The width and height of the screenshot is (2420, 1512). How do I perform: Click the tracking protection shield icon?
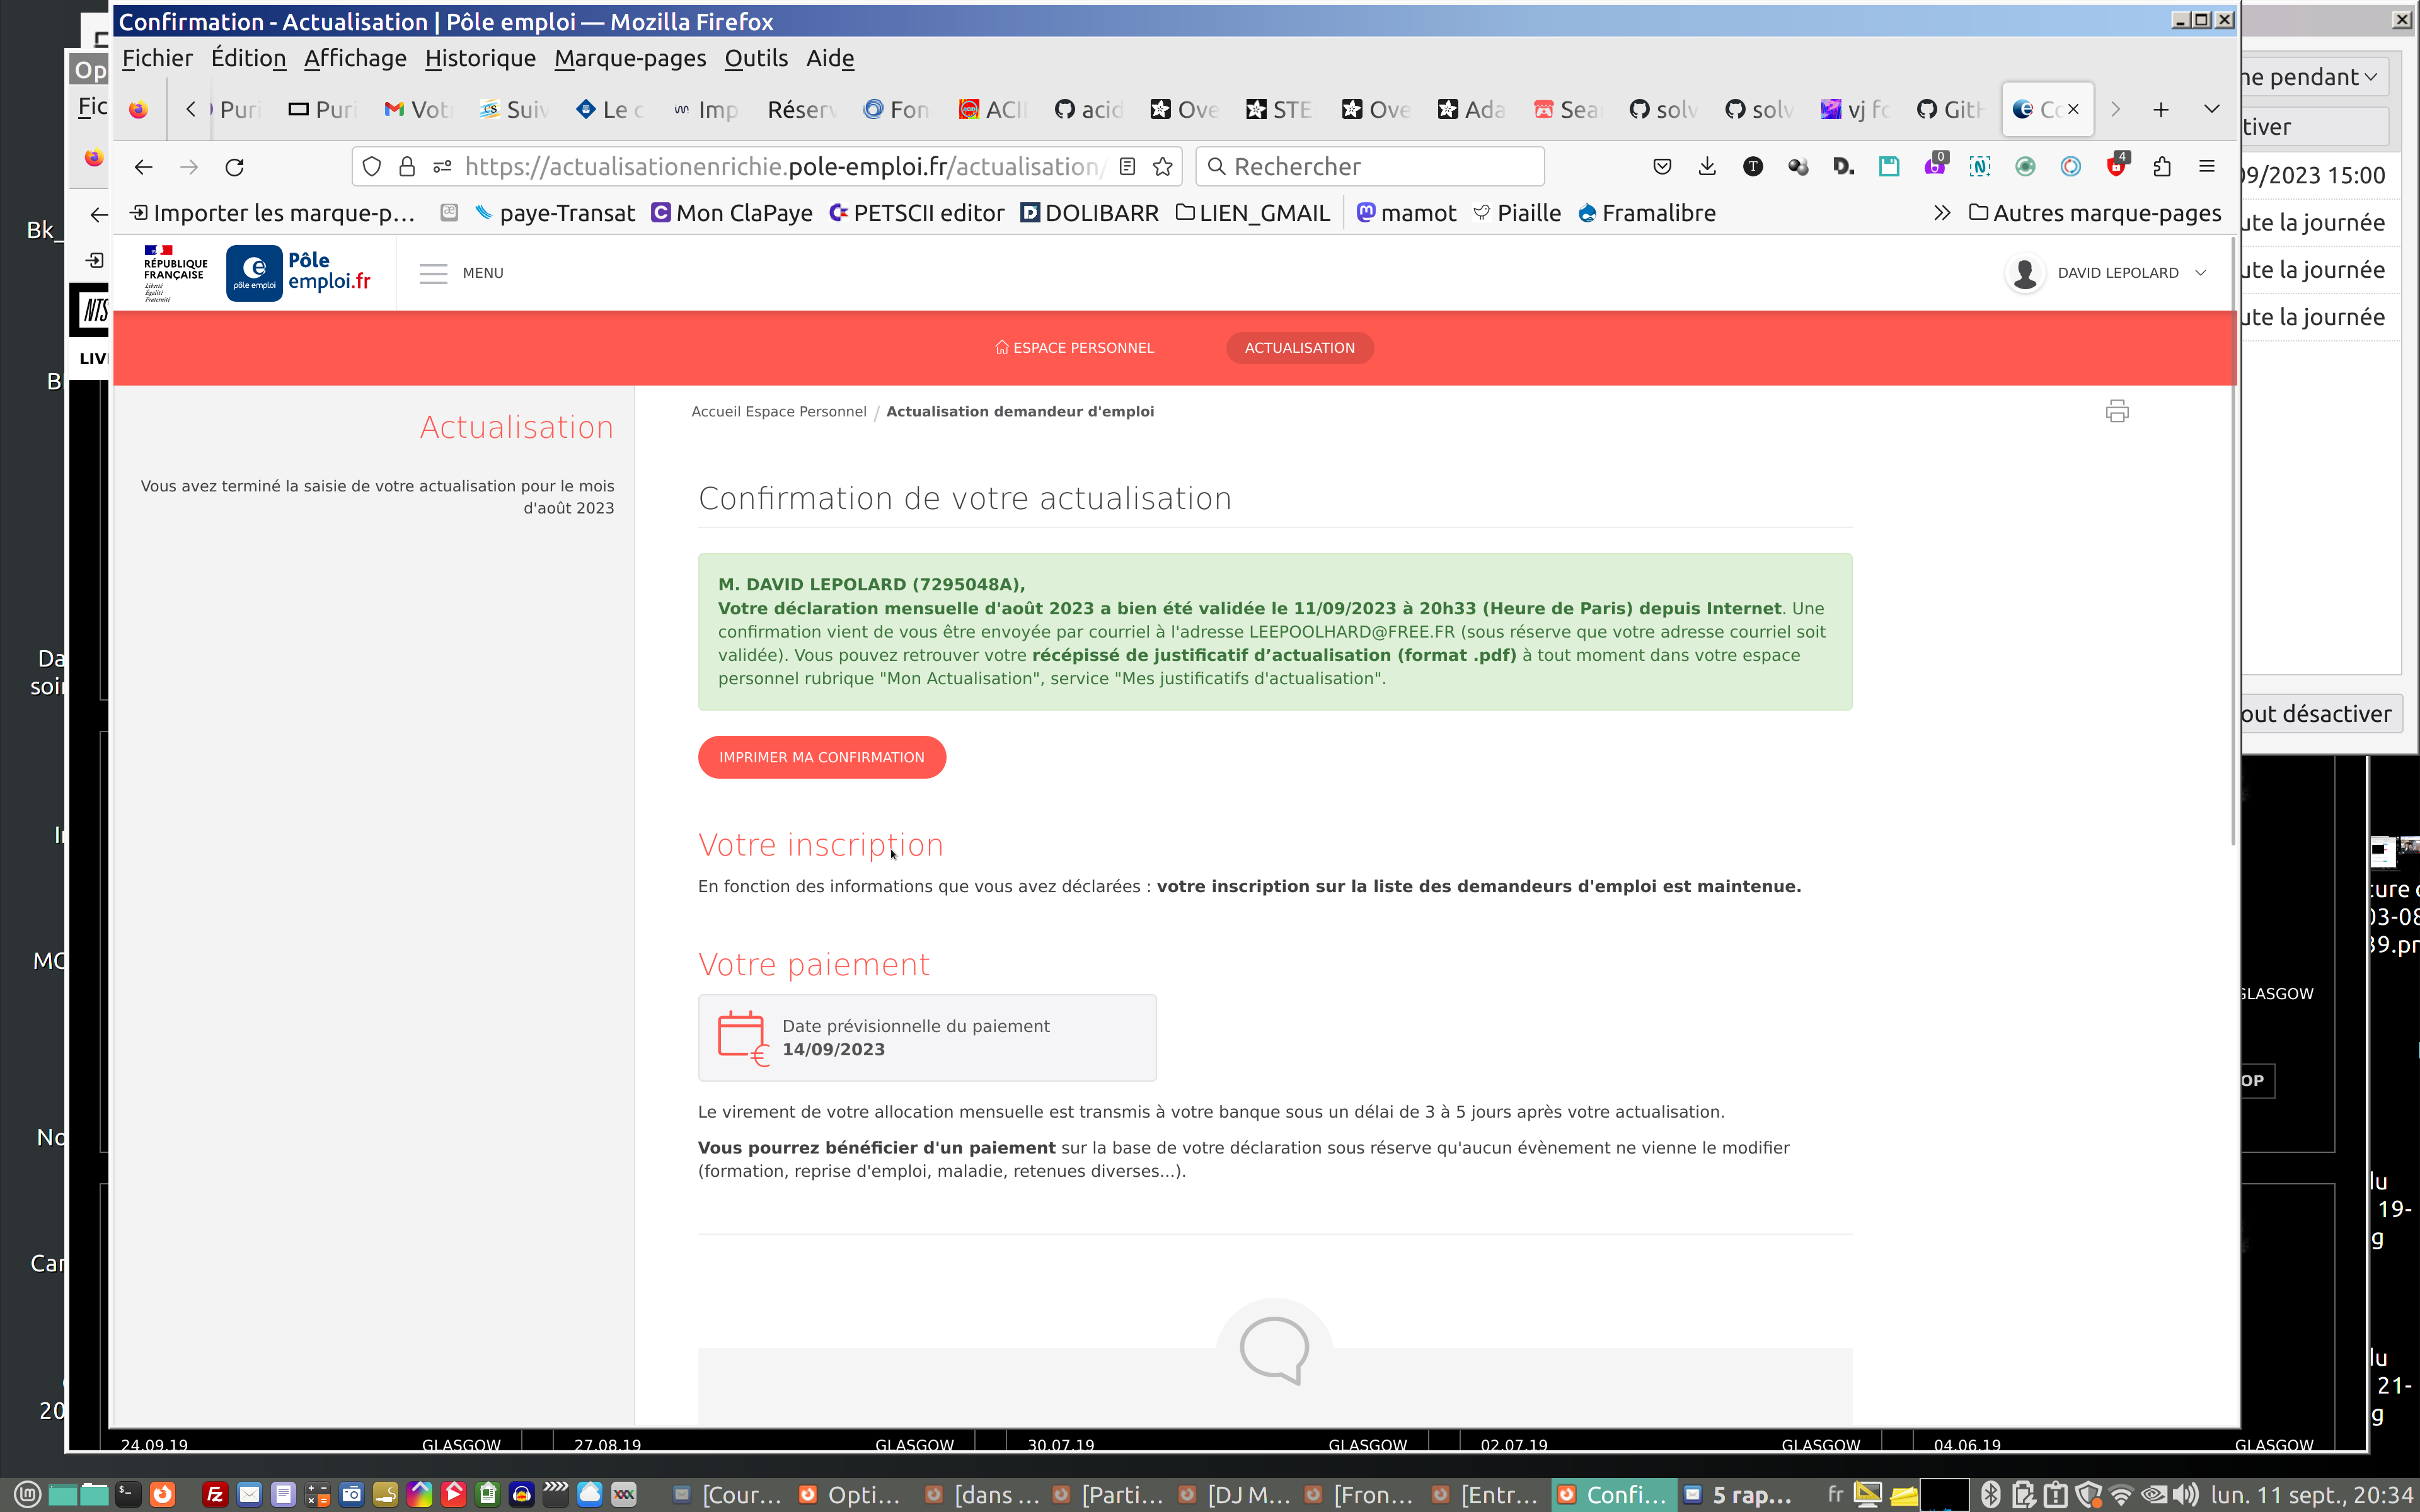tap(372, 167)
